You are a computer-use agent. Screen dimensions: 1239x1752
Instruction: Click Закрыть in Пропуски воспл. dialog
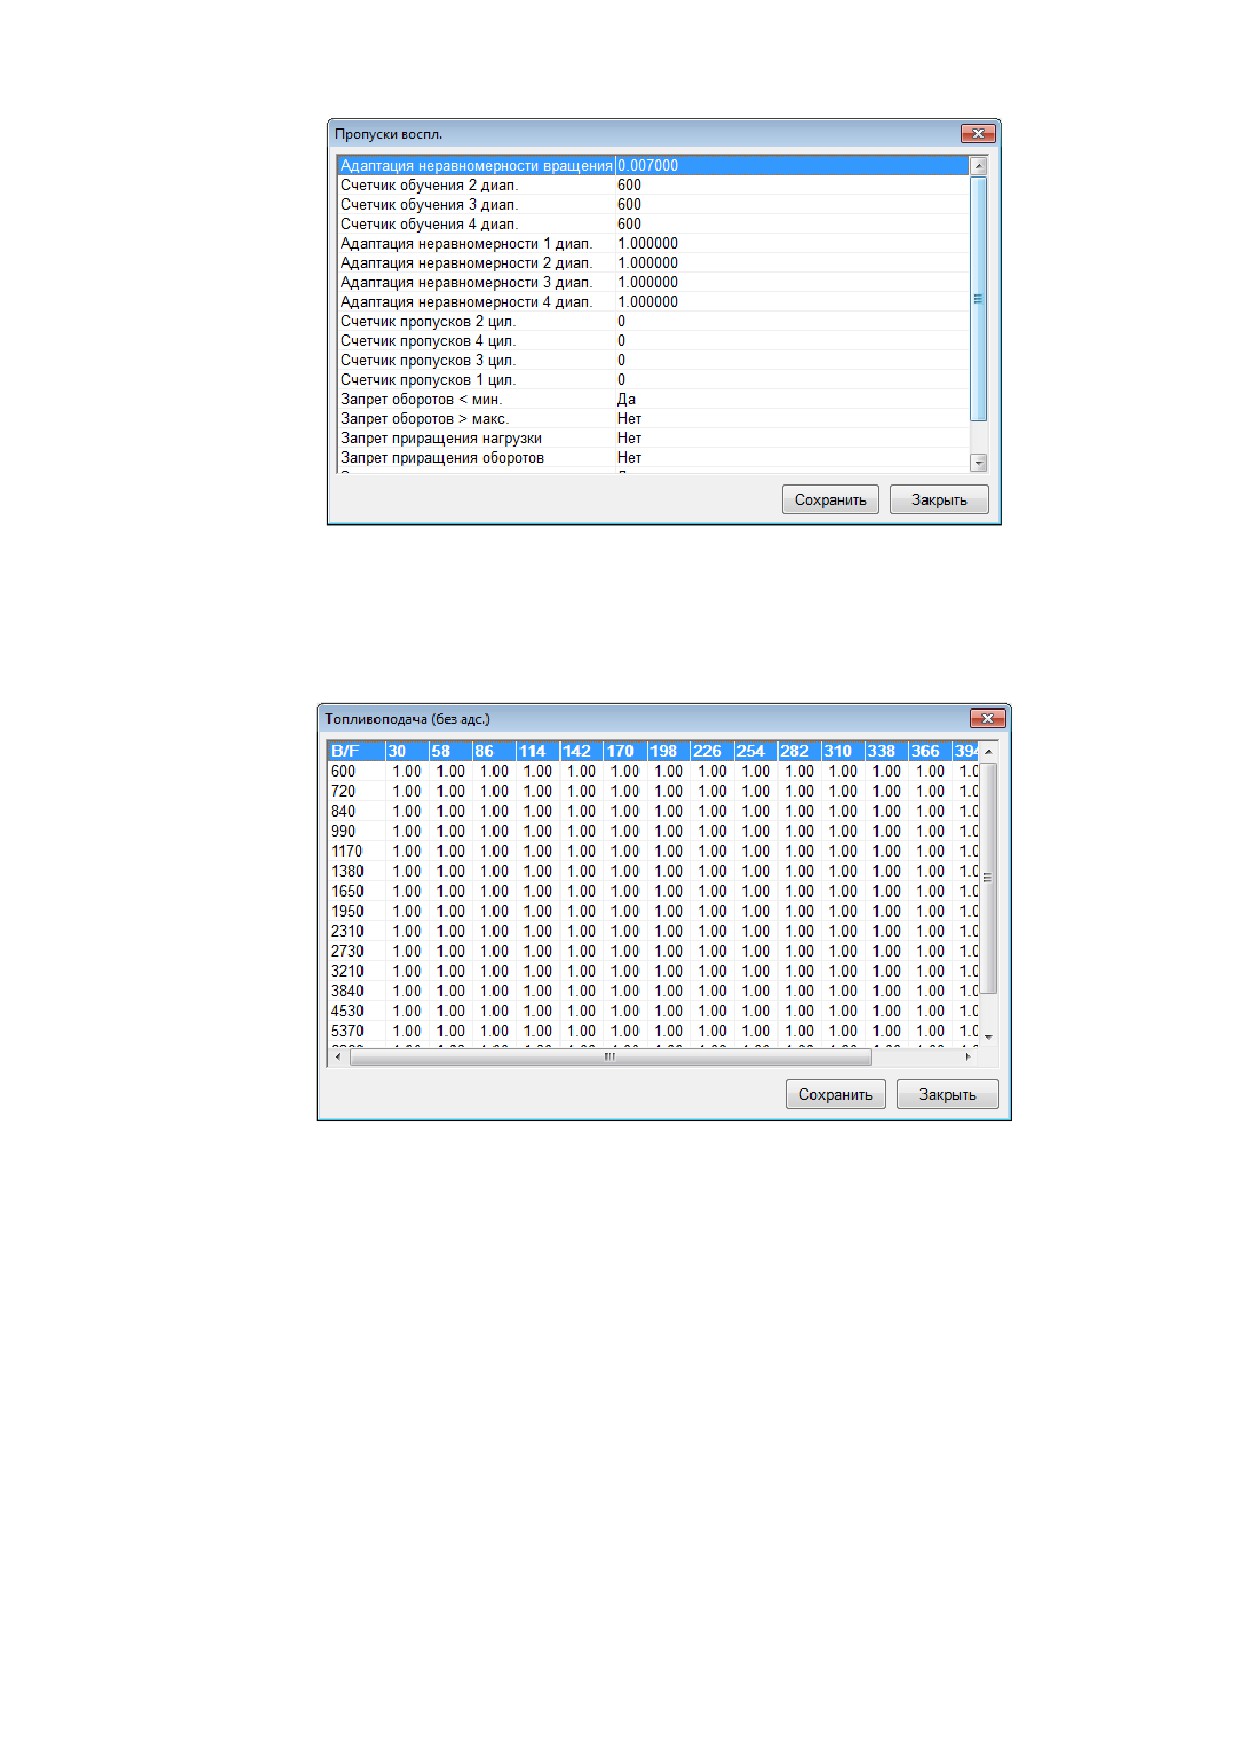point(939,500)
